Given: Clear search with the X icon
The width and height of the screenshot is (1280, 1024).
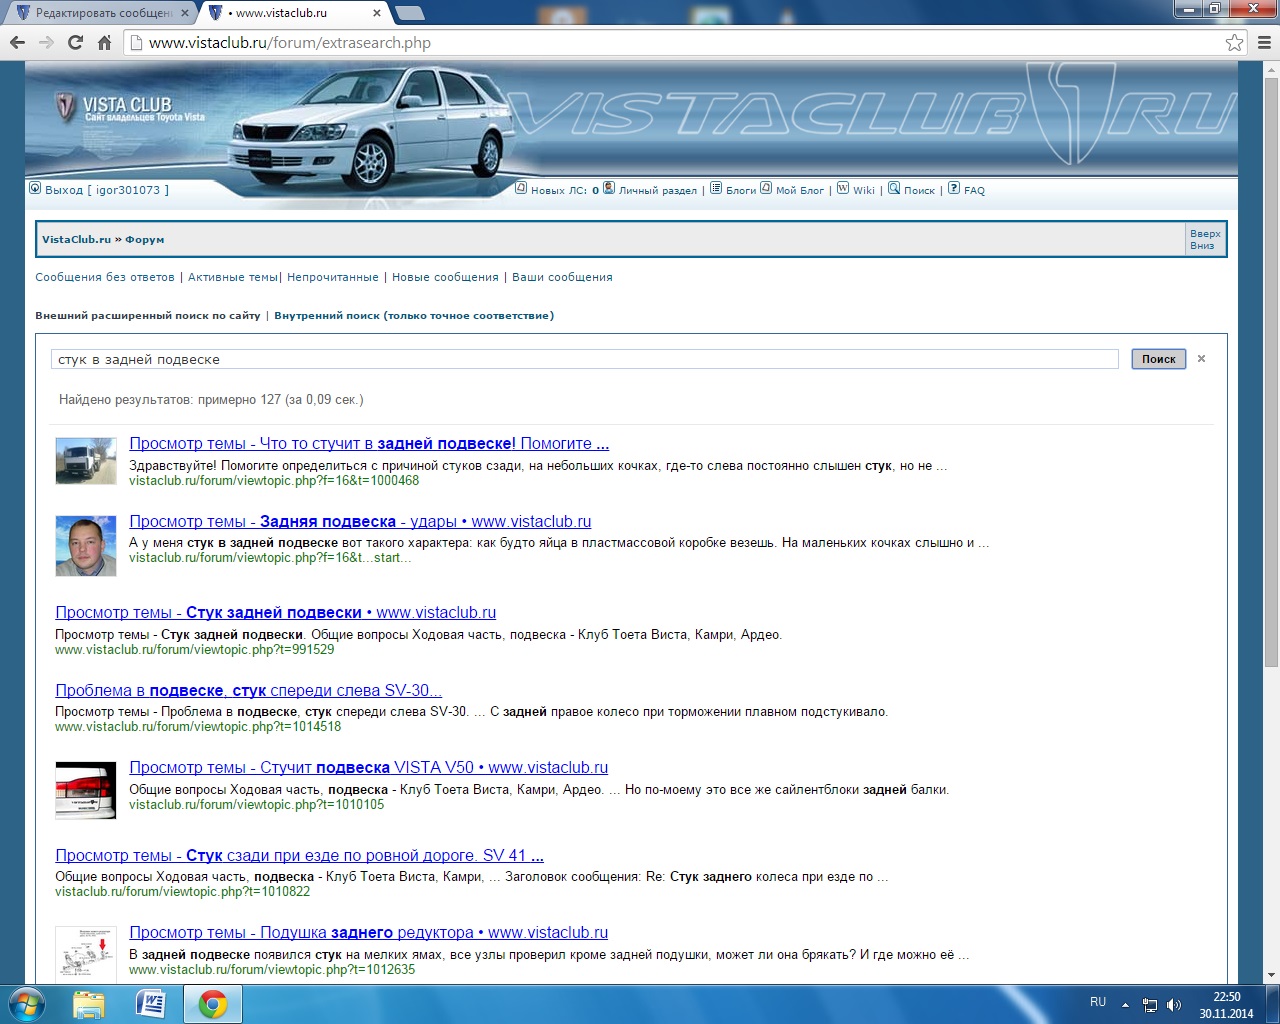Looking at the screenshot, I should point(1201,359).
